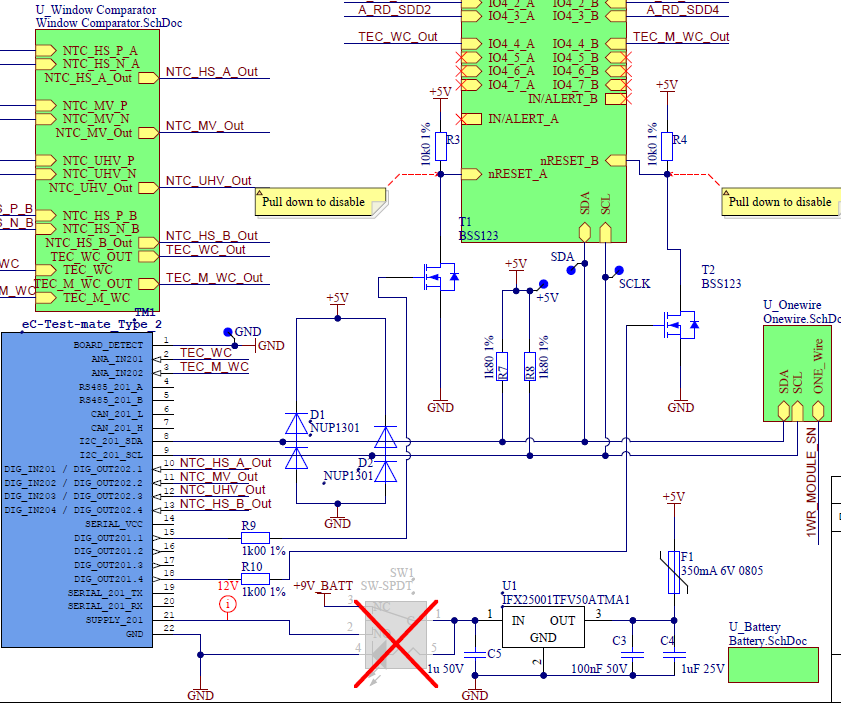Click the SDA test point blue dot
Viewport: 841px width, 703px height.
click(571, 270)
